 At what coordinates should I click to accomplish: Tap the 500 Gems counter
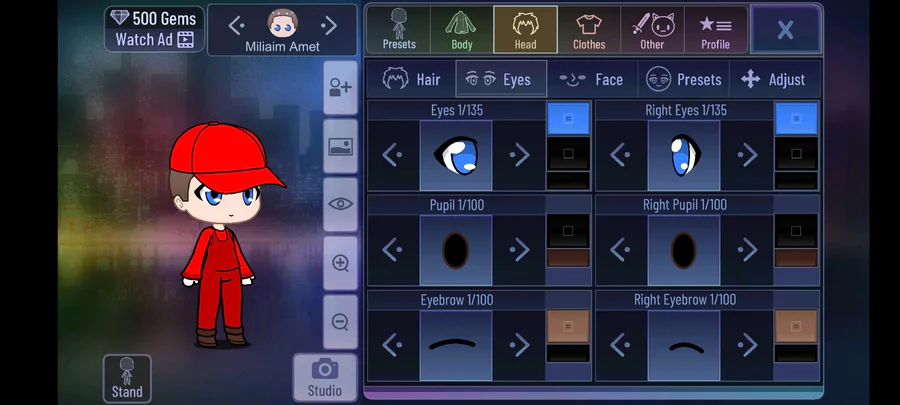point(154,18)
